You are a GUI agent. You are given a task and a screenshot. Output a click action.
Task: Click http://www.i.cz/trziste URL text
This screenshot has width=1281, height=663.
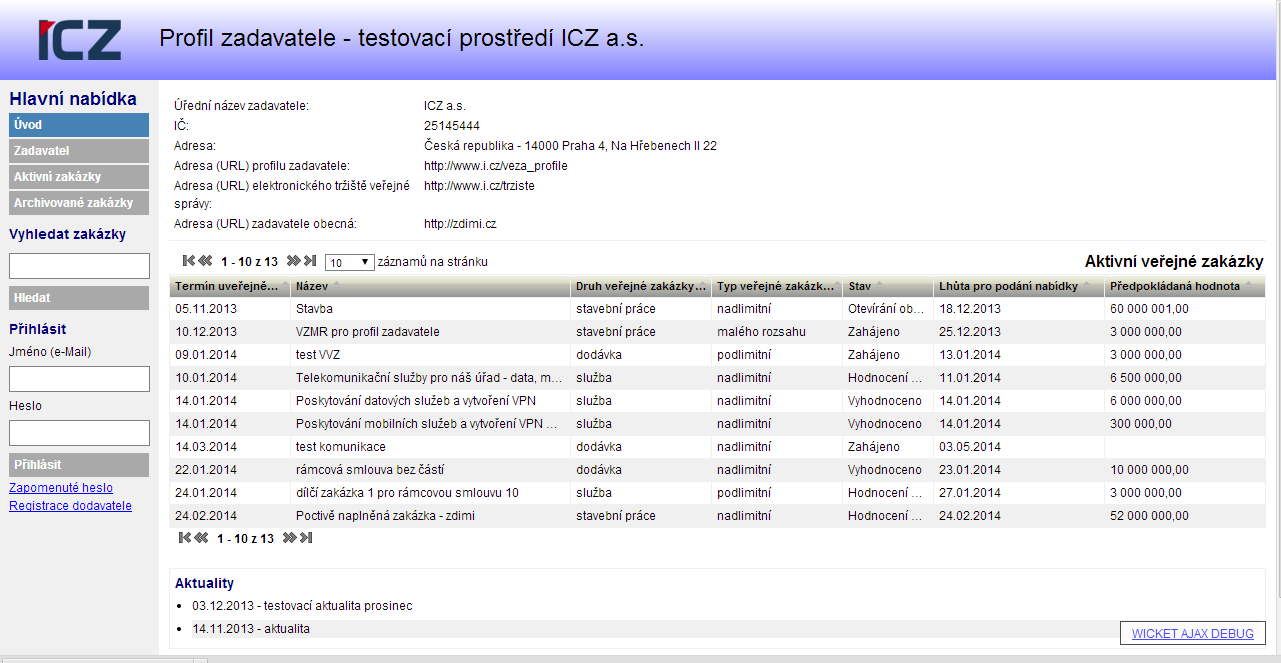pos(479,186)
